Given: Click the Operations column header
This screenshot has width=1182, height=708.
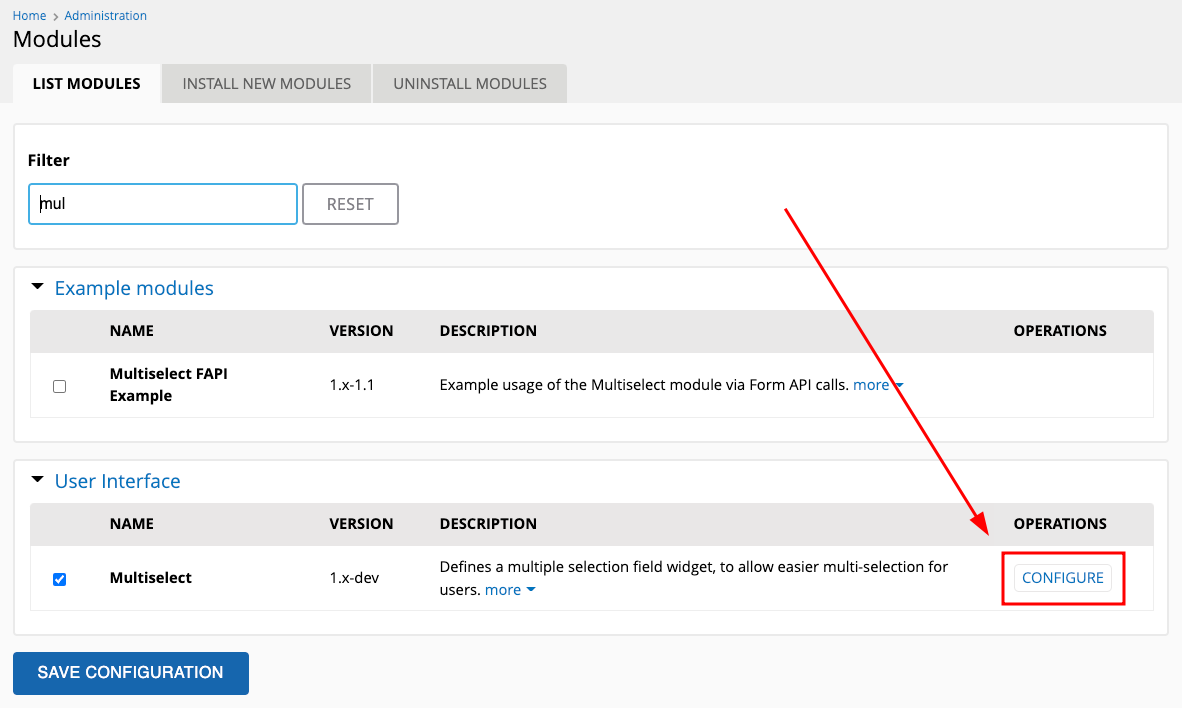Looking at the screenshot, I should [x=1060, y=330].
